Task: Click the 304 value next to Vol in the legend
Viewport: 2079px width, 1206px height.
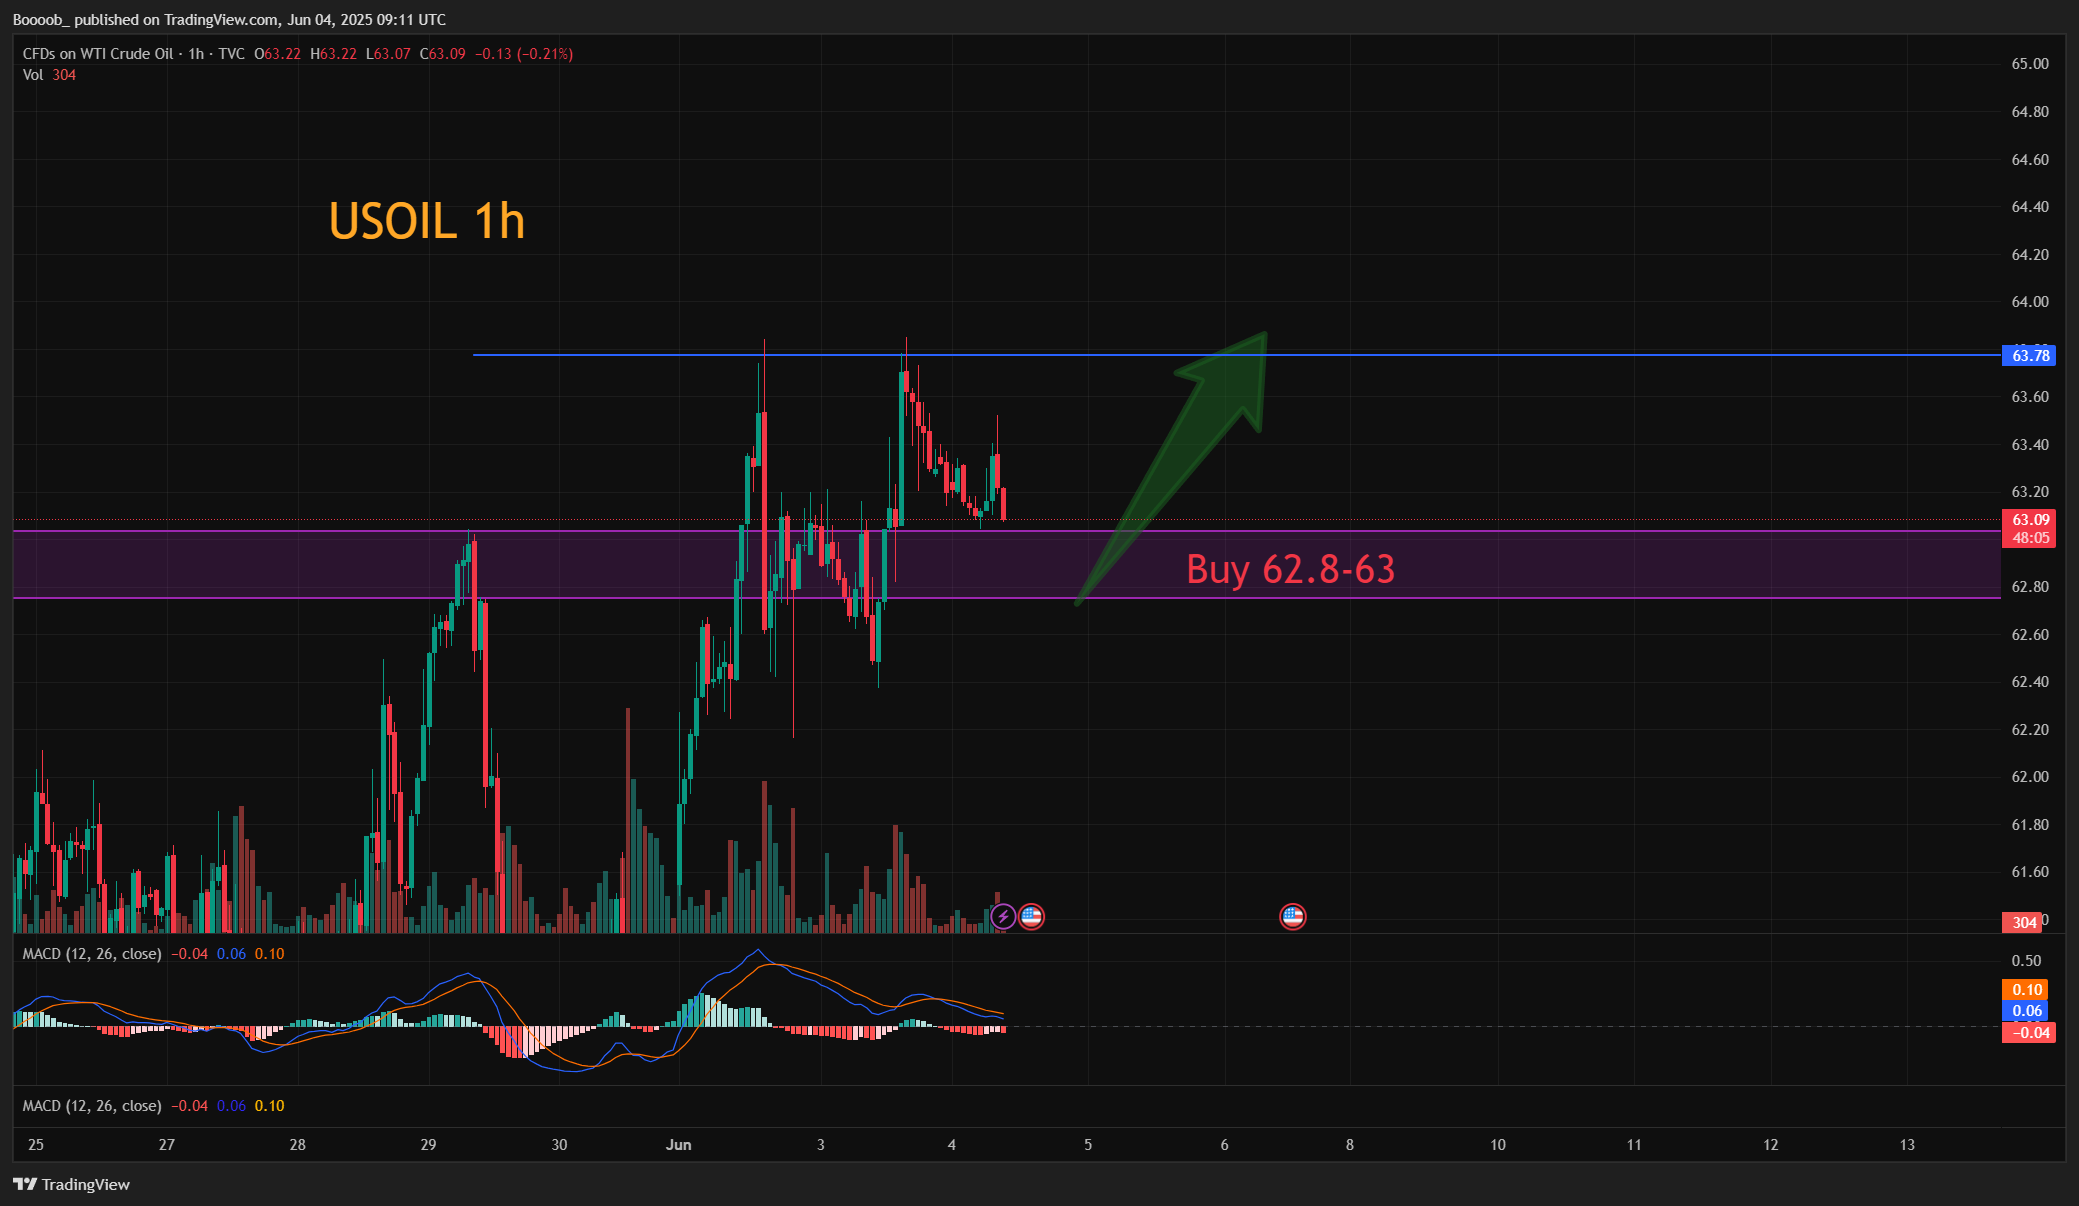Action: tap(64, 75)
